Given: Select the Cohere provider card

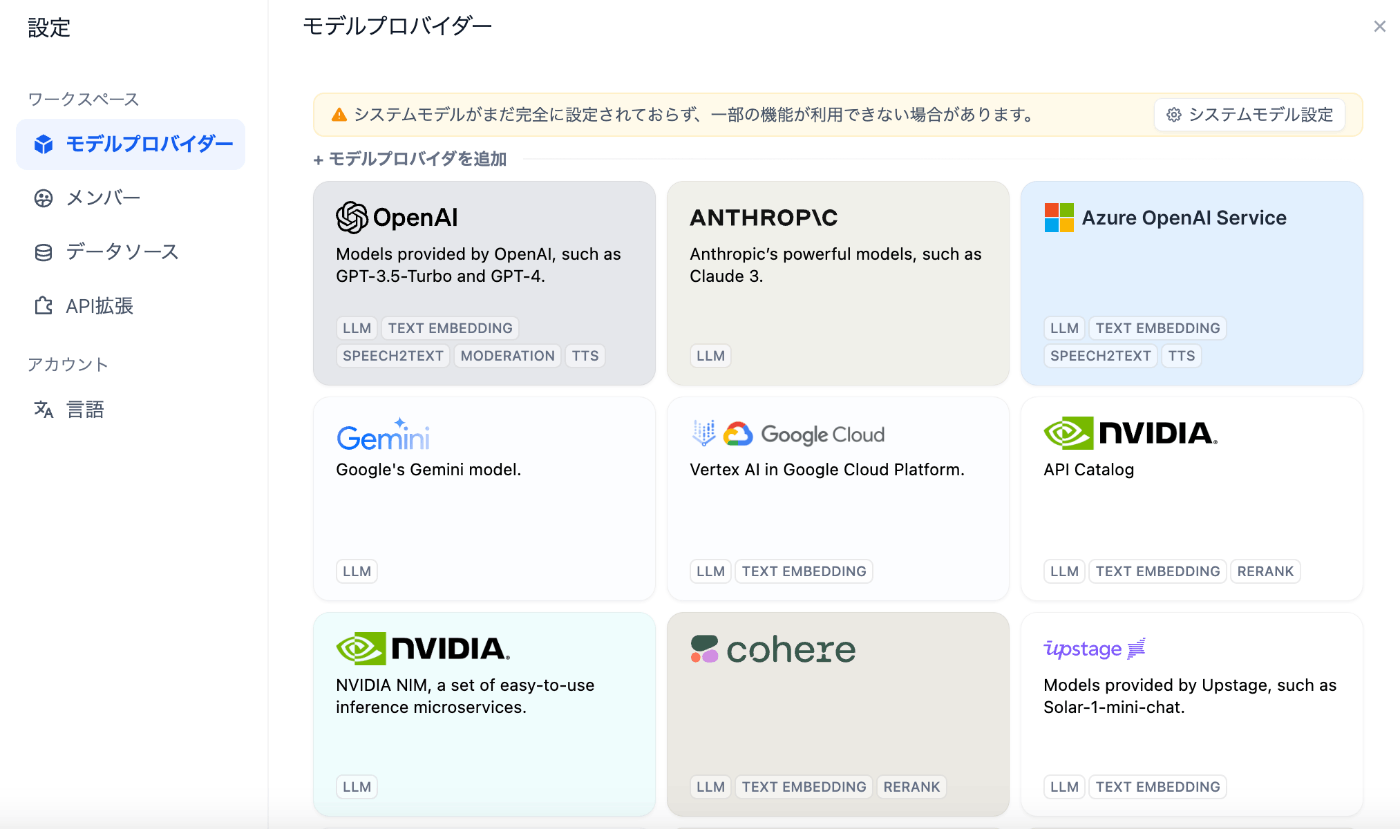Looking at the screenshot, I should [838, 715].
